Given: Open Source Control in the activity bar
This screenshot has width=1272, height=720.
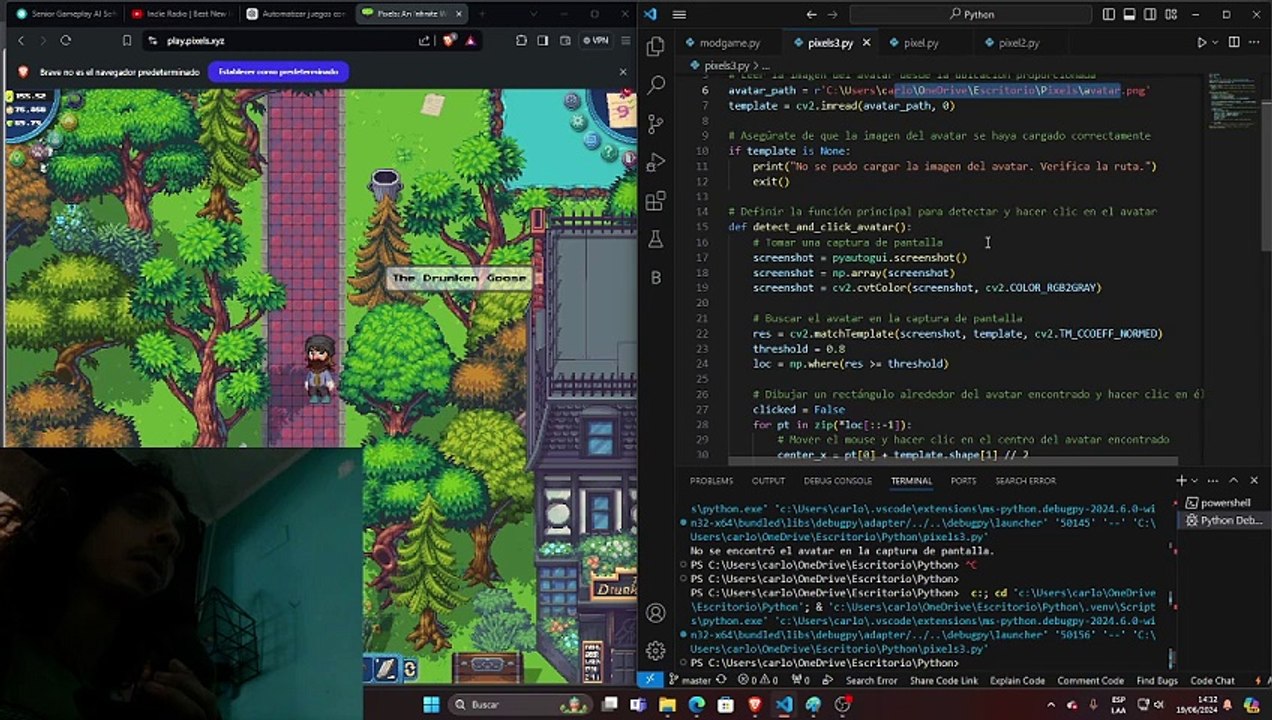Looking at the screenshot, I should [656, 124].
